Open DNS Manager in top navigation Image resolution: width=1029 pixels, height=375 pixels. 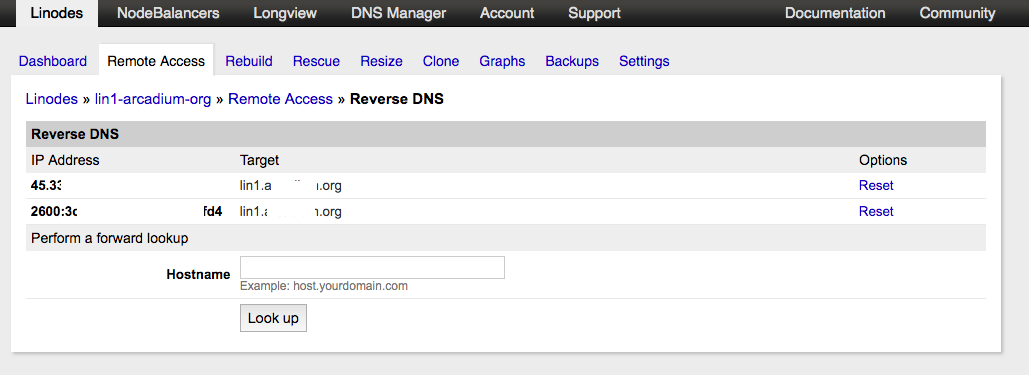[x=398, y=13]
